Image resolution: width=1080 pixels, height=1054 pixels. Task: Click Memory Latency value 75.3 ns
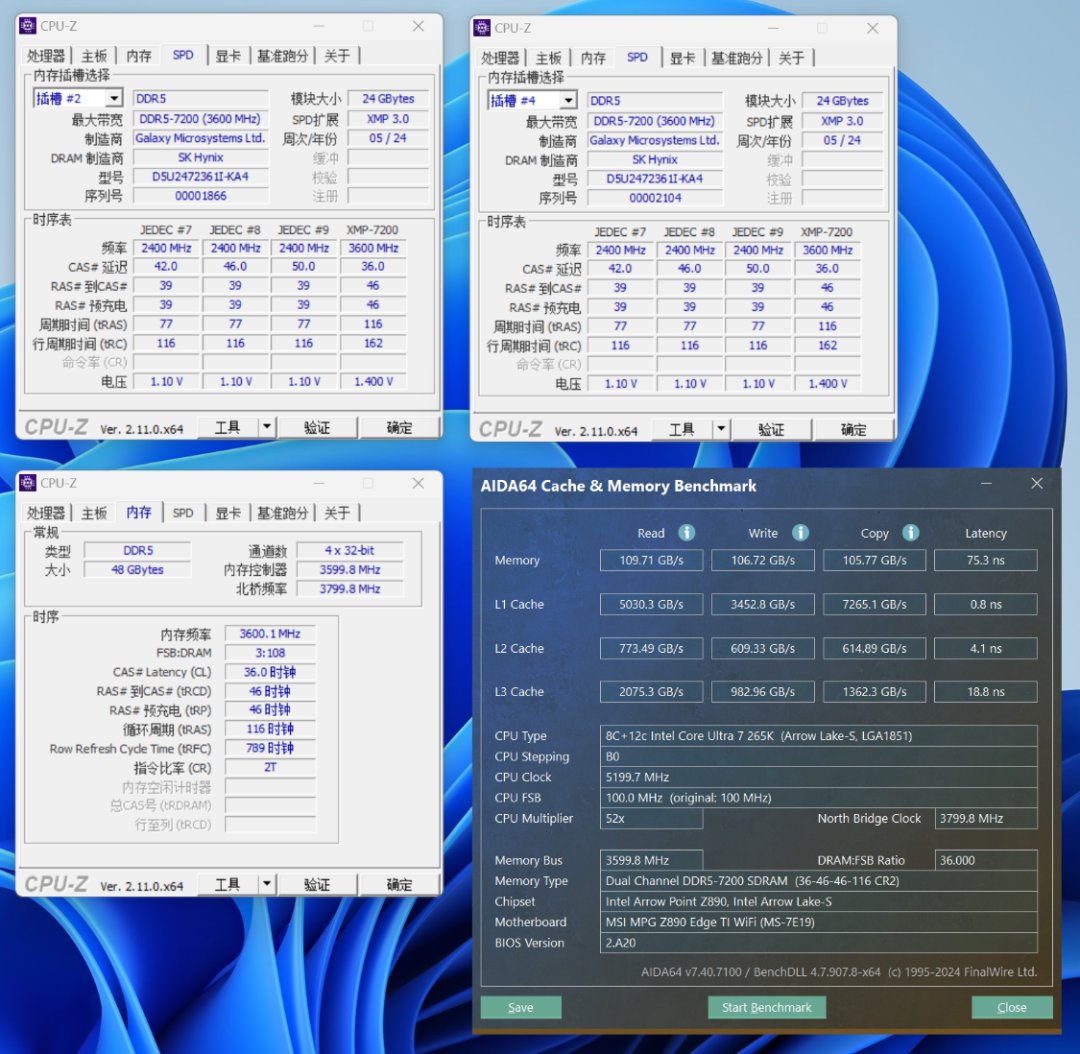tap(986, 560)
